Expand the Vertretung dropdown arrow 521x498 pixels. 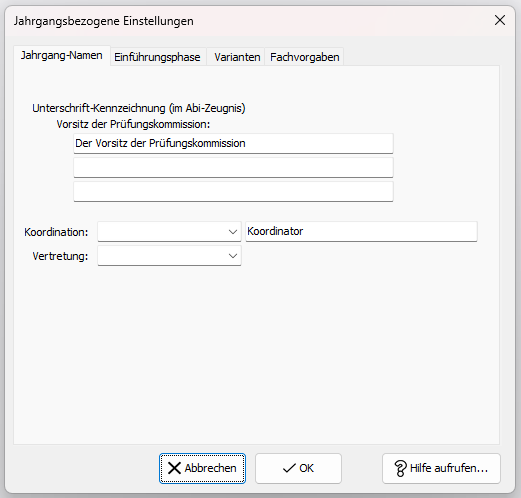point(233,256)
